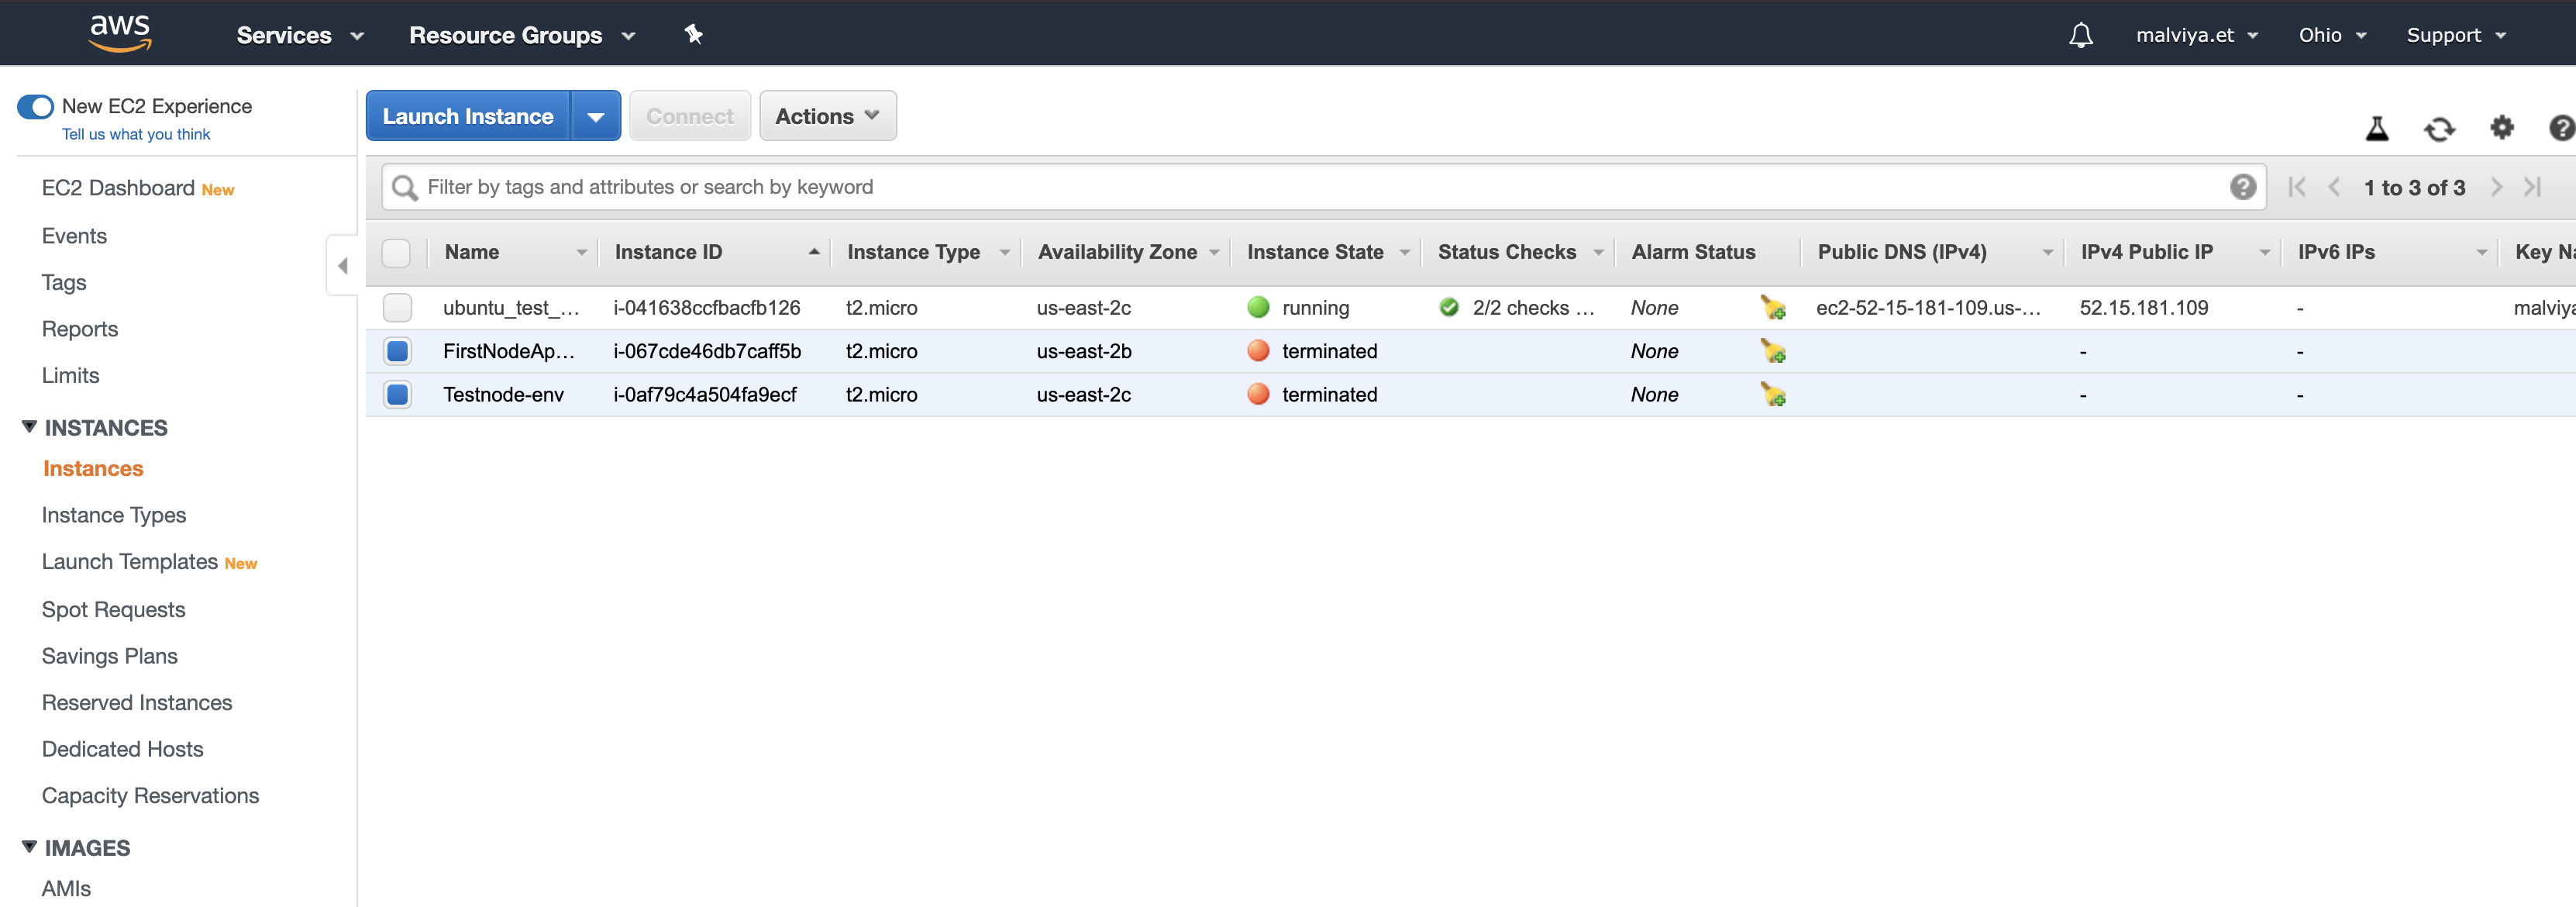The width and height of the screenshot is (2576, 907).
Task: Collapse the left sidebar with the arrow handle
Action: point(342,264)
